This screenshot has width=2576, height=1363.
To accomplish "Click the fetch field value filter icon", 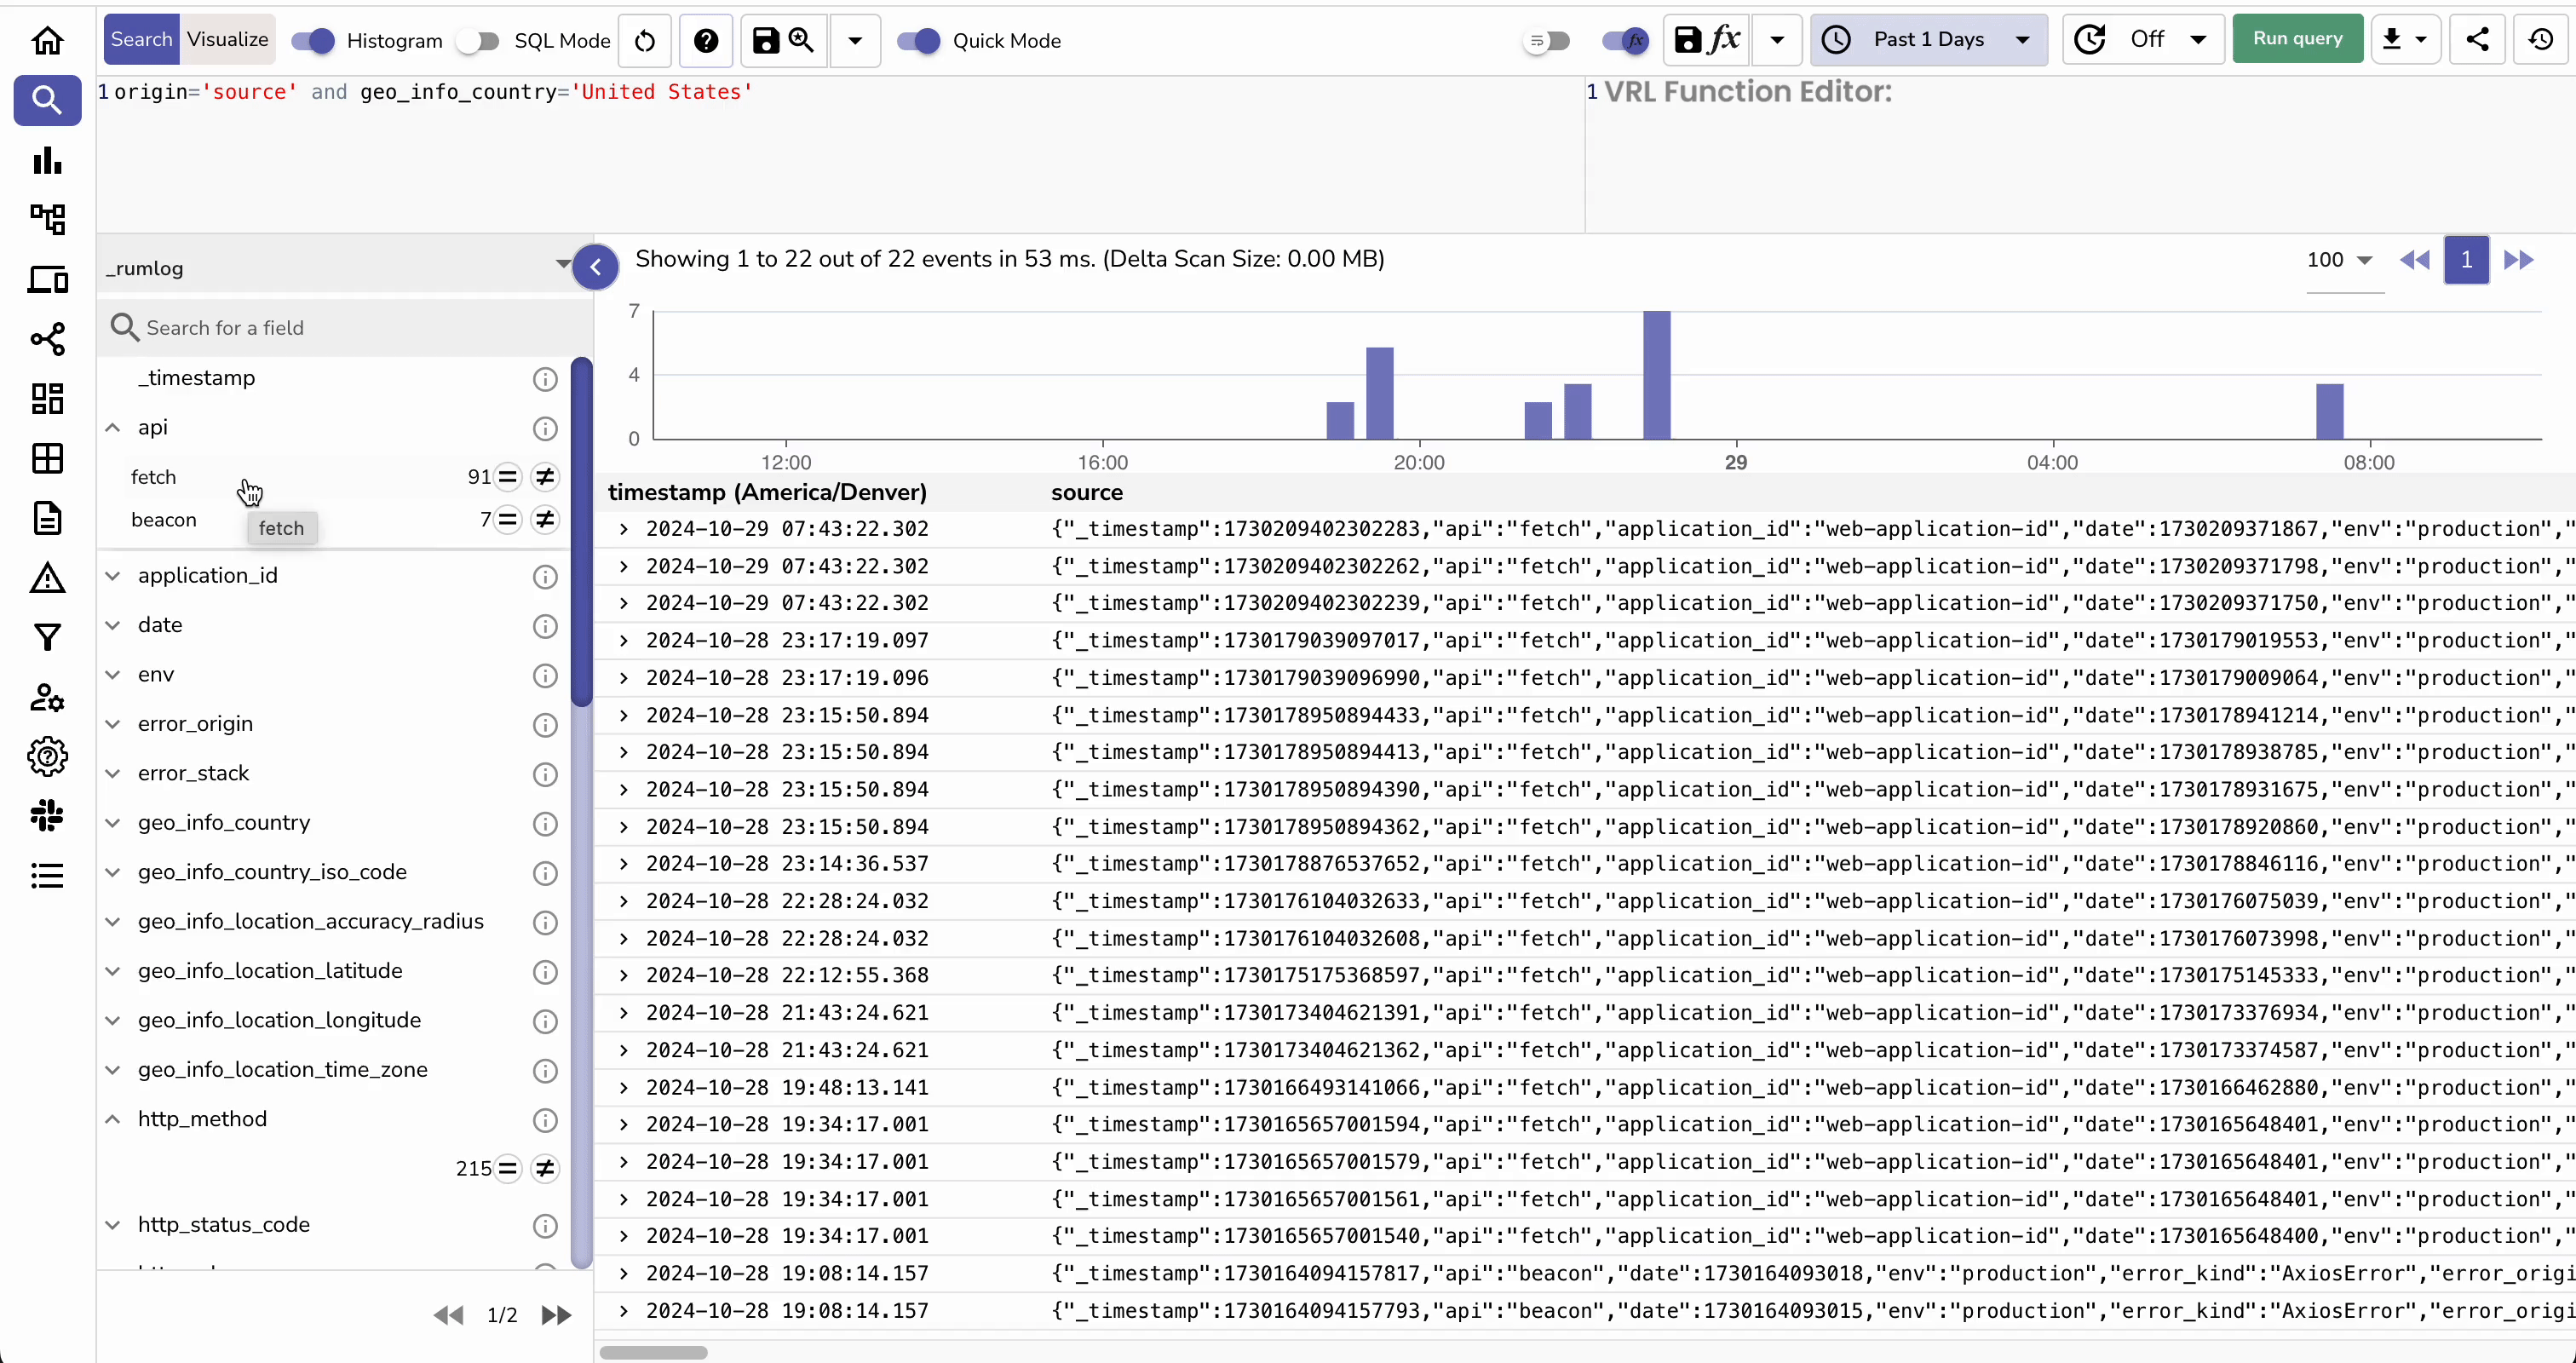I will (x=508, y=475).
